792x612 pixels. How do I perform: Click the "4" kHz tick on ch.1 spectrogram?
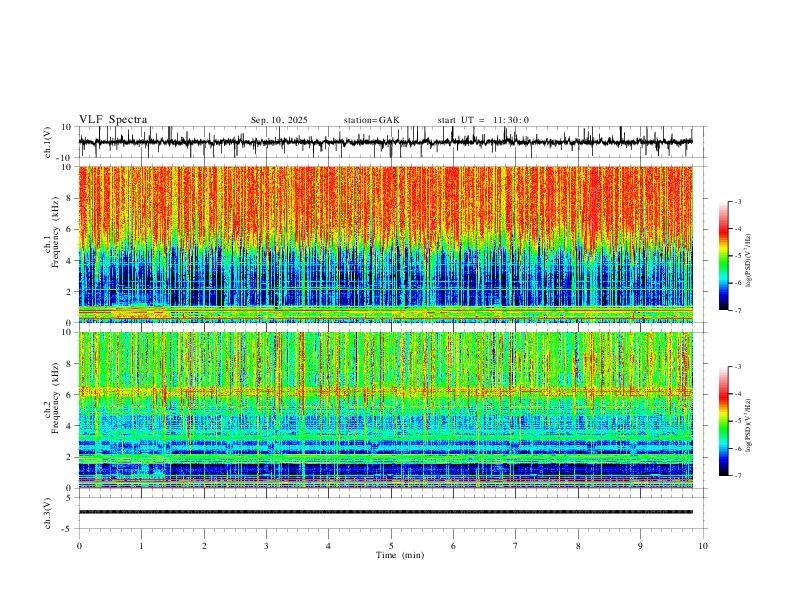pos(68,261)
